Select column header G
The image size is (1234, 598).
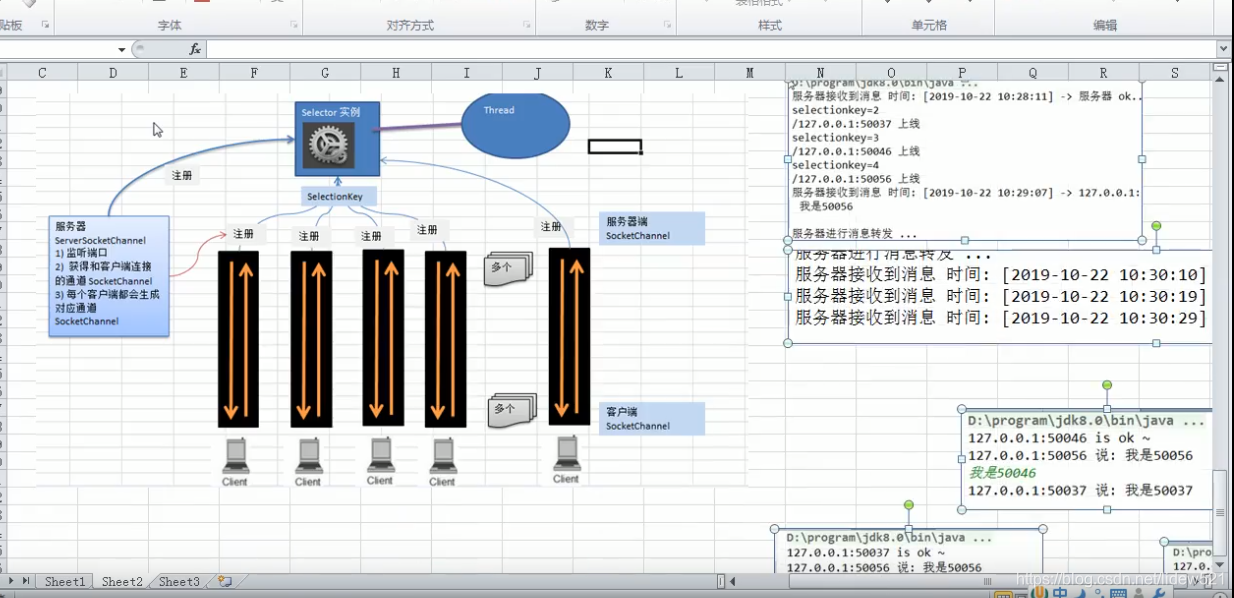(x=325, y=73)
